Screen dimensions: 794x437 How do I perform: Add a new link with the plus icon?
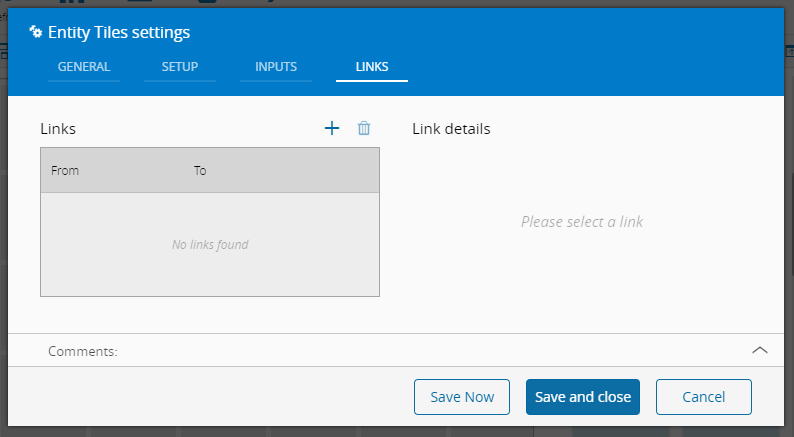coord(332,128)
